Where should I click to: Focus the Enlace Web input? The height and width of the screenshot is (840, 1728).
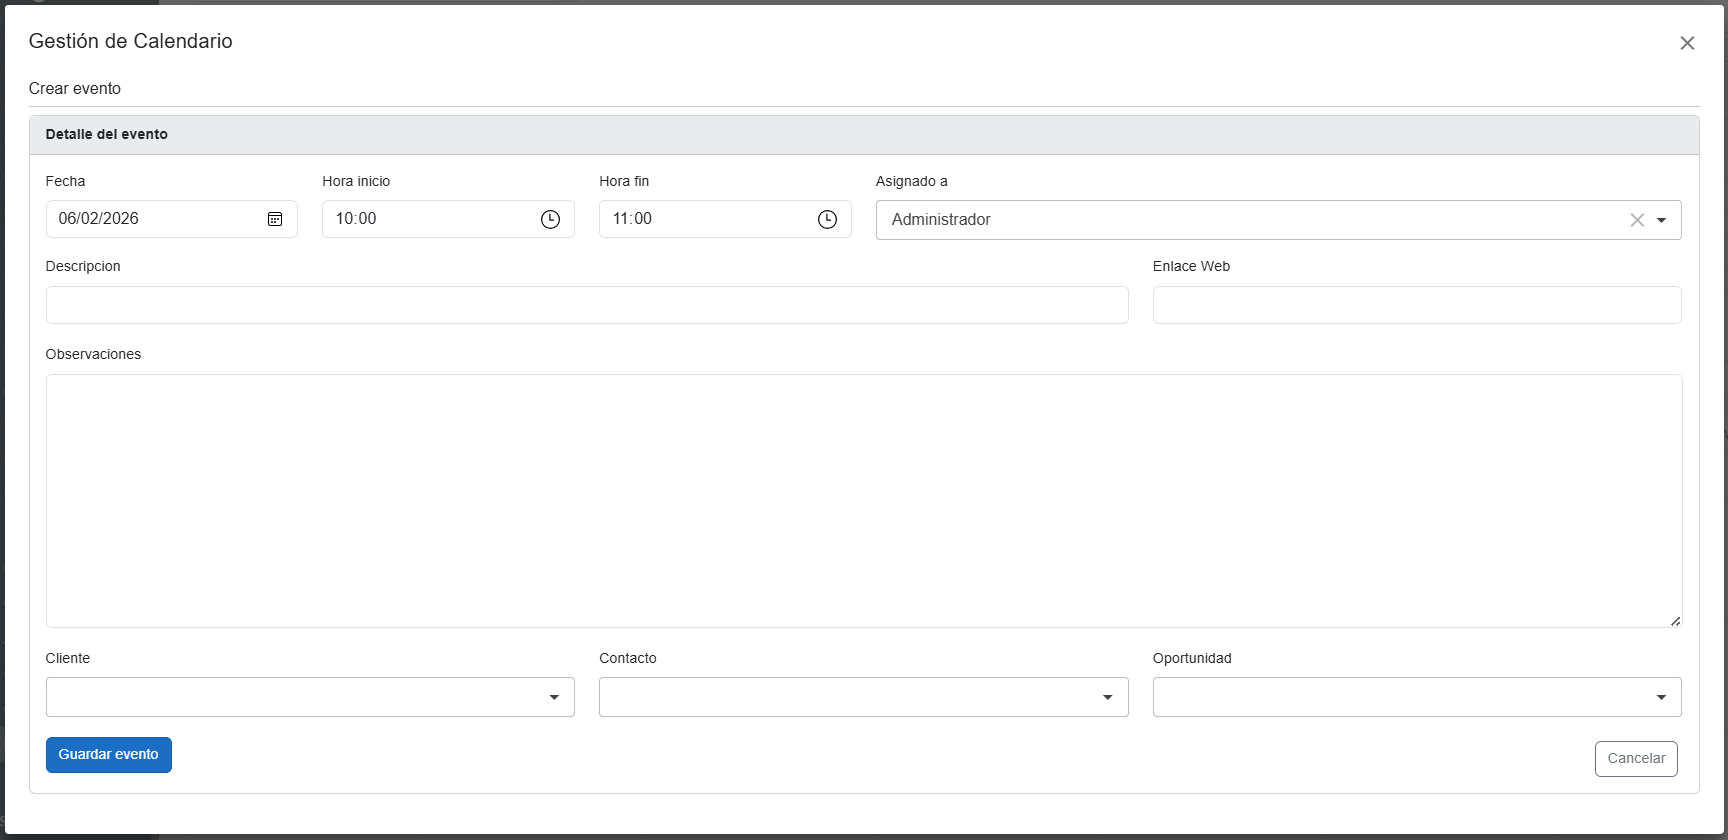[1416, 305]
